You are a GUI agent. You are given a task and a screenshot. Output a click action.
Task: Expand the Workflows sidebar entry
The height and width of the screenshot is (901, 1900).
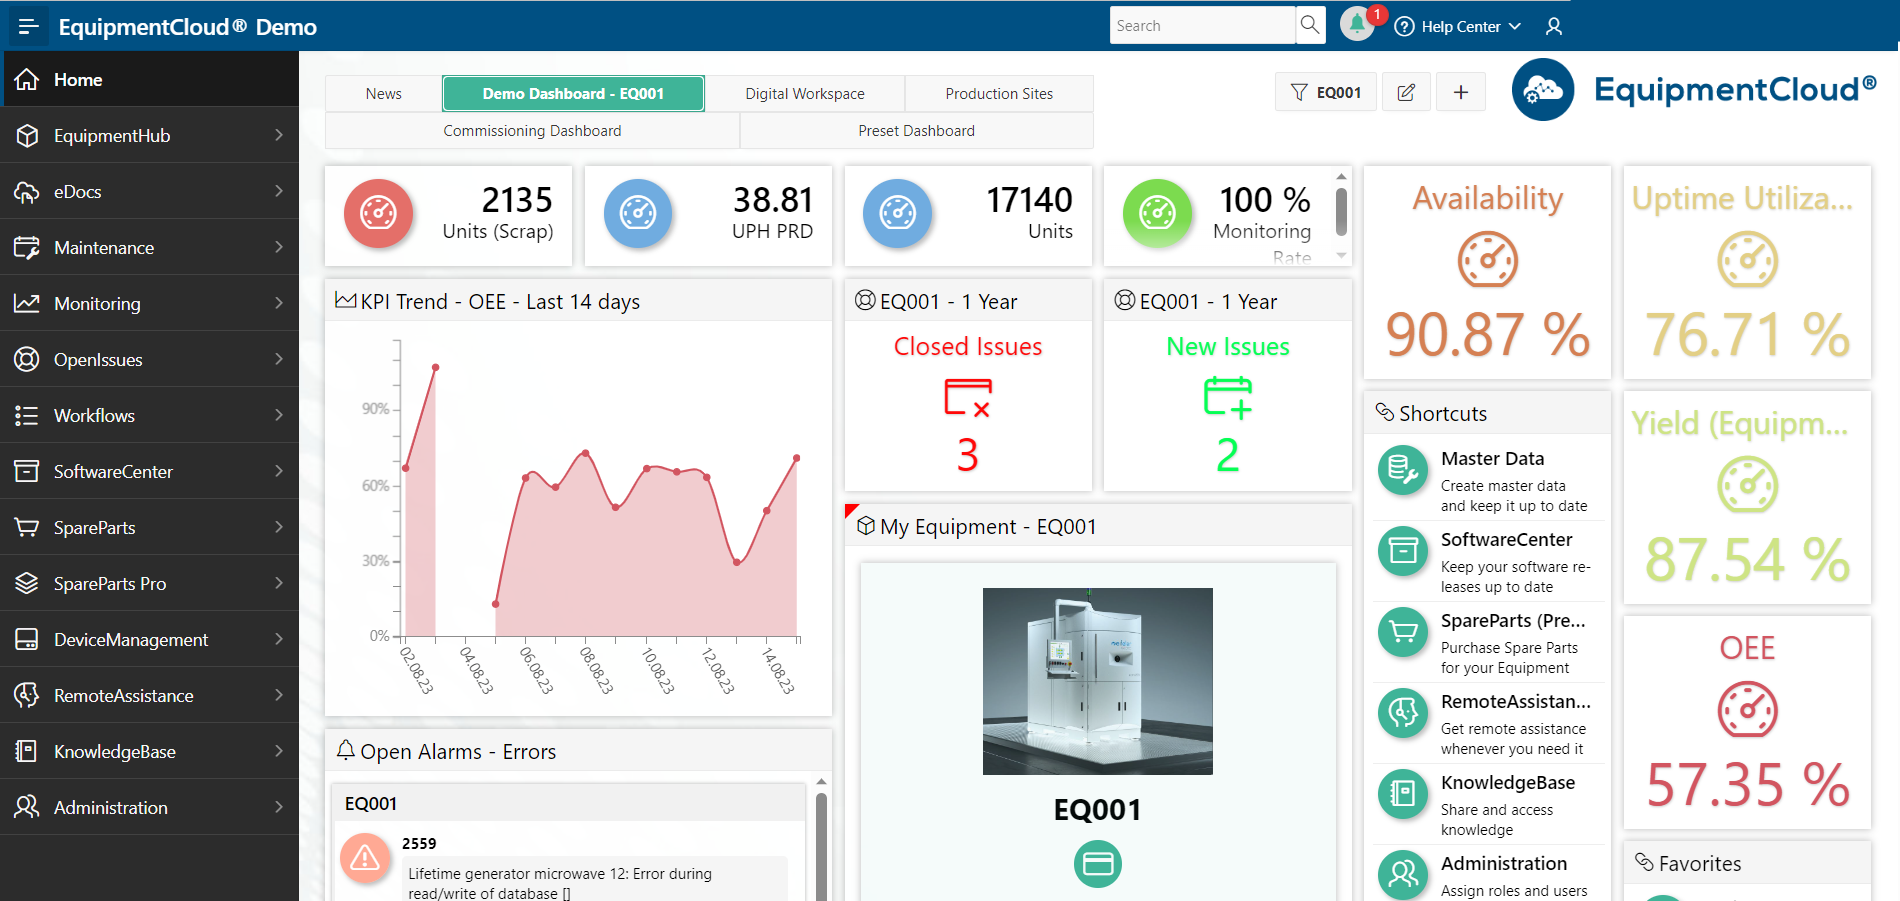pyautogui.click(x=27, y=415)
